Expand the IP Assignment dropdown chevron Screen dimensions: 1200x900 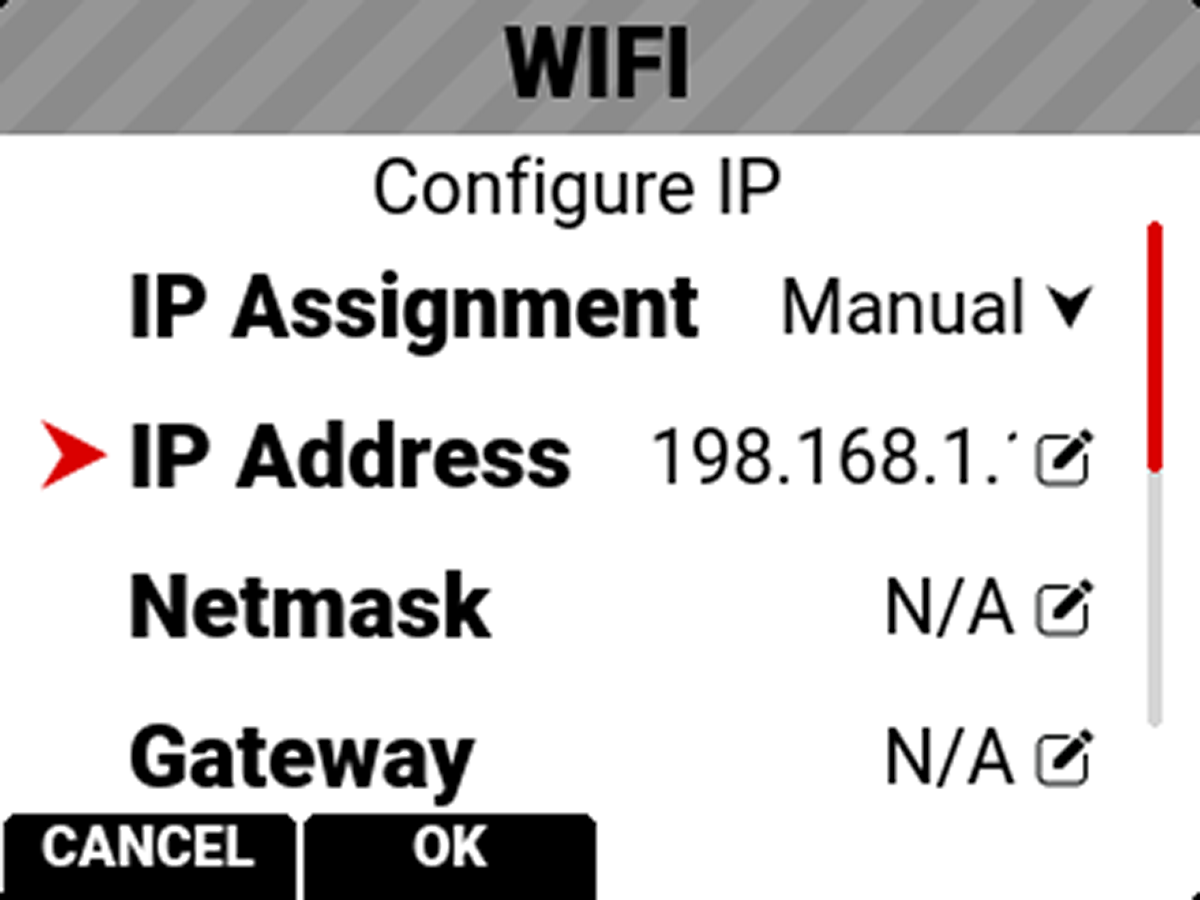(x=1069, y=307)
